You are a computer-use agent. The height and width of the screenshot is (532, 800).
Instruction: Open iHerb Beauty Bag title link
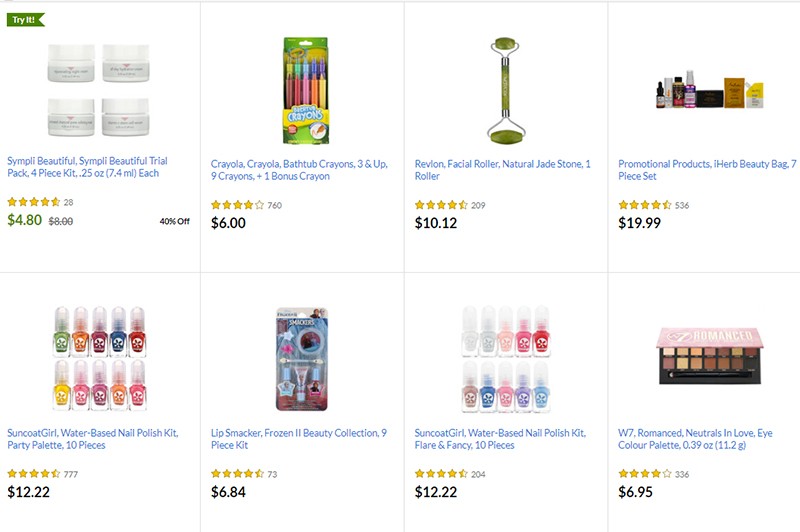click(707, 171)
